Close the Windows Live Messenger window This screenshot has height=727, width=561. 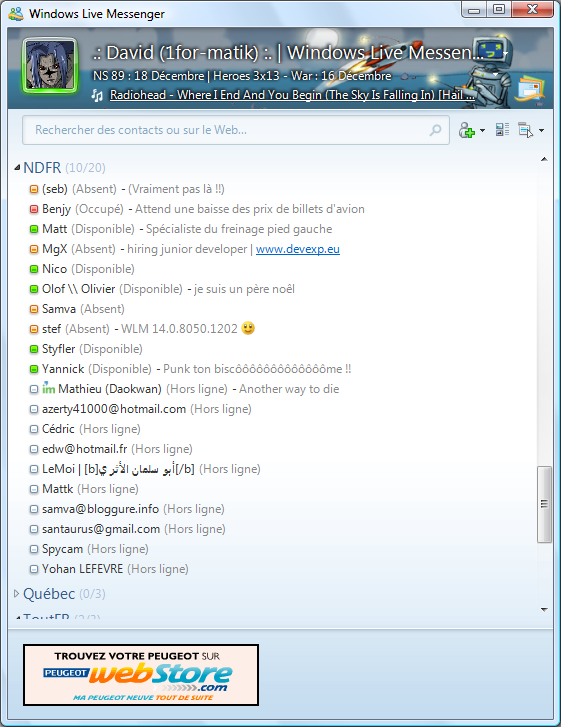532,9
